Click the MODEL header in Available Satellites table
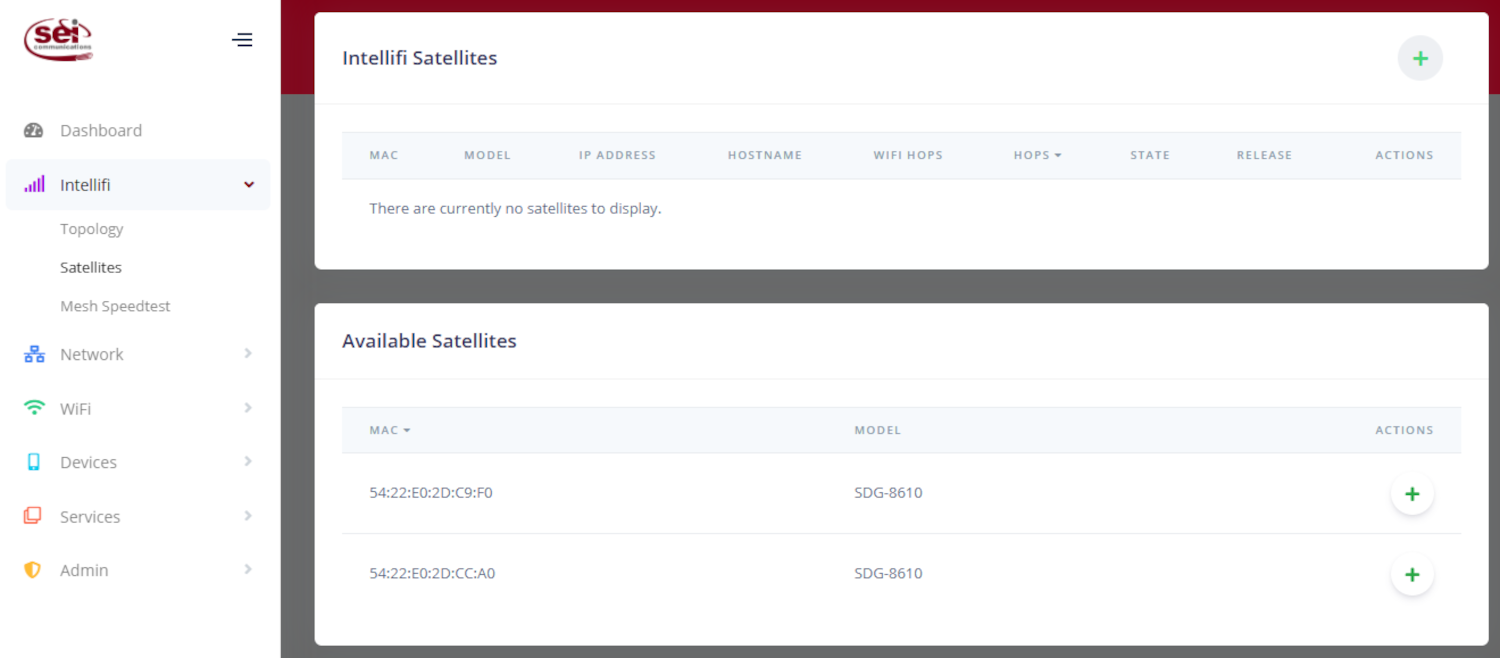 click(x=878, y=430)
